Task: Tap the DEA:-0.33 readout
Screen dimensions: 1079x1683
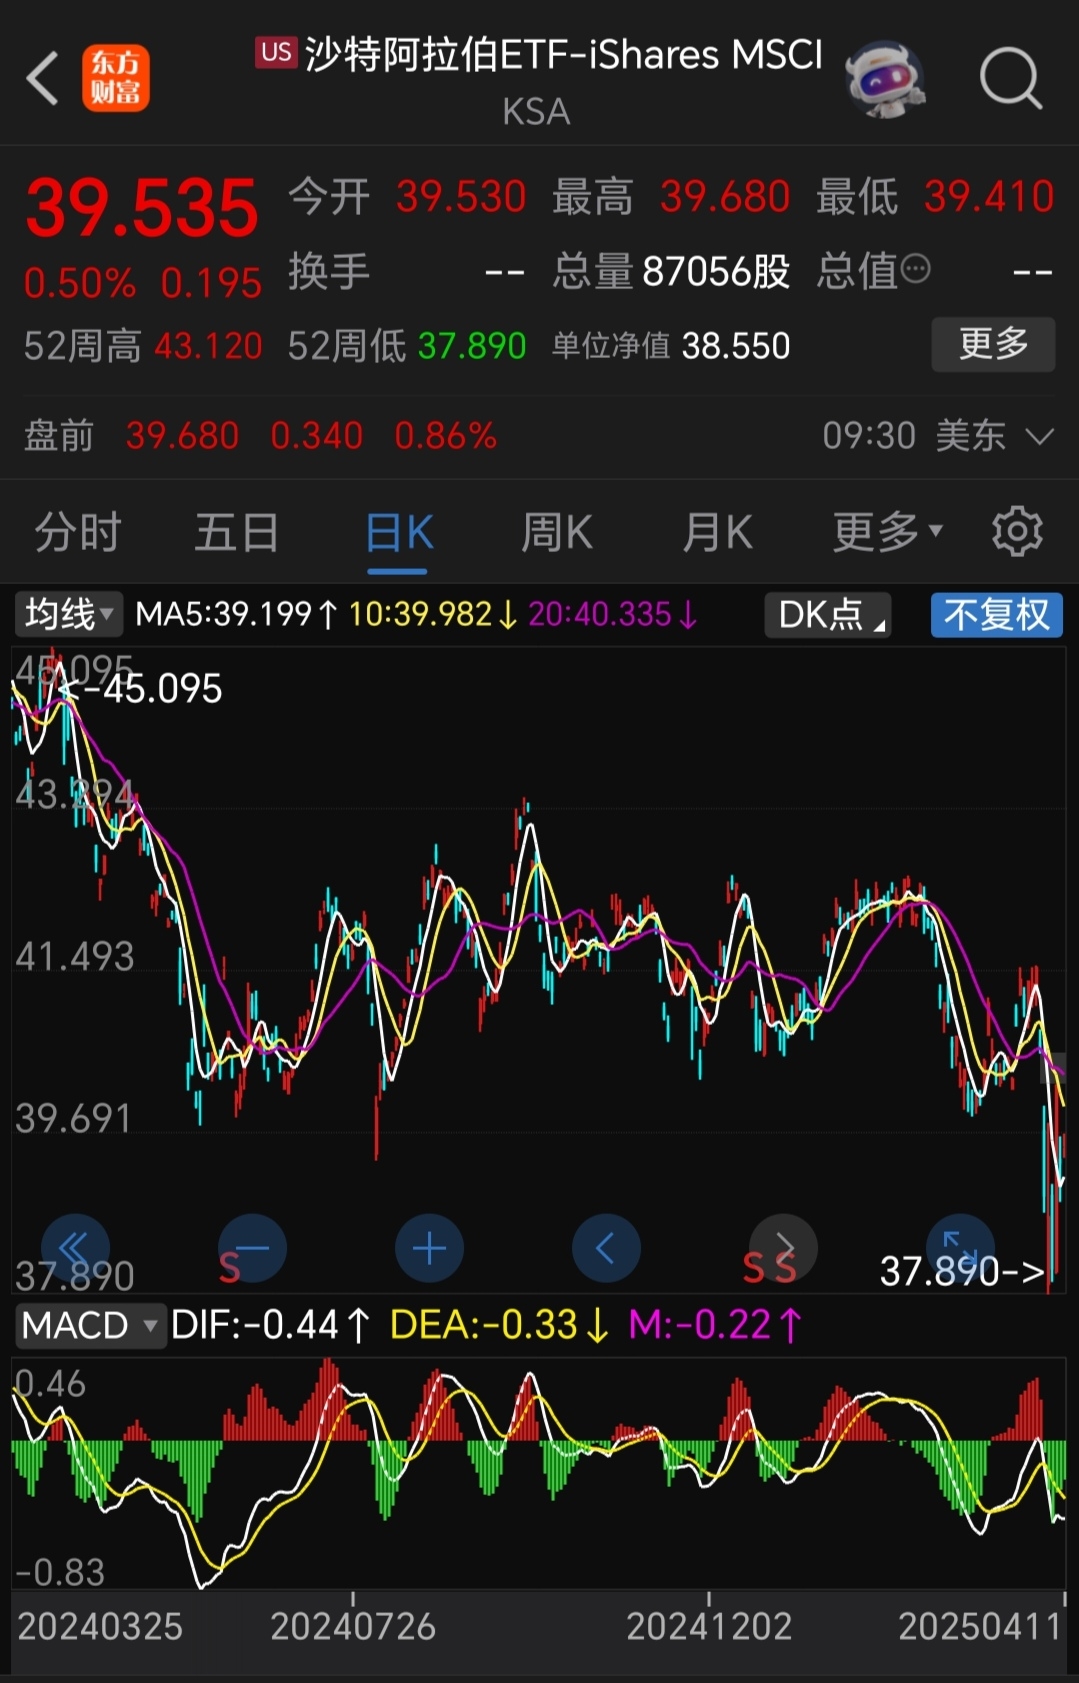Action: click(499, 1326)
